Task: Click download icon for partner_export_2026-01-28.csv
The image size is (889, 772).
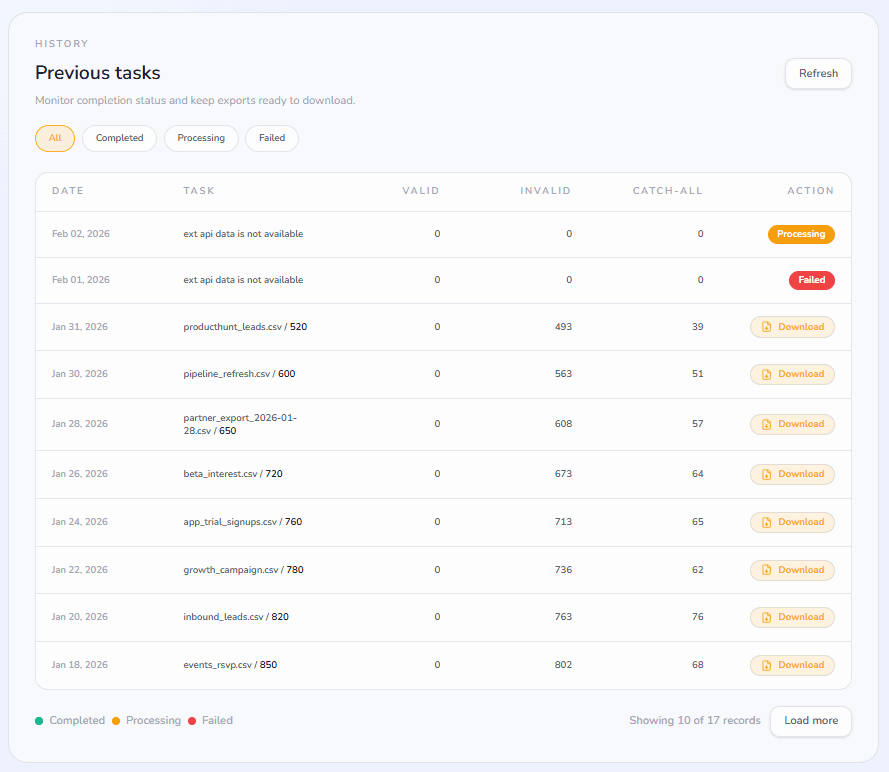Action: (x=767, y=424)
